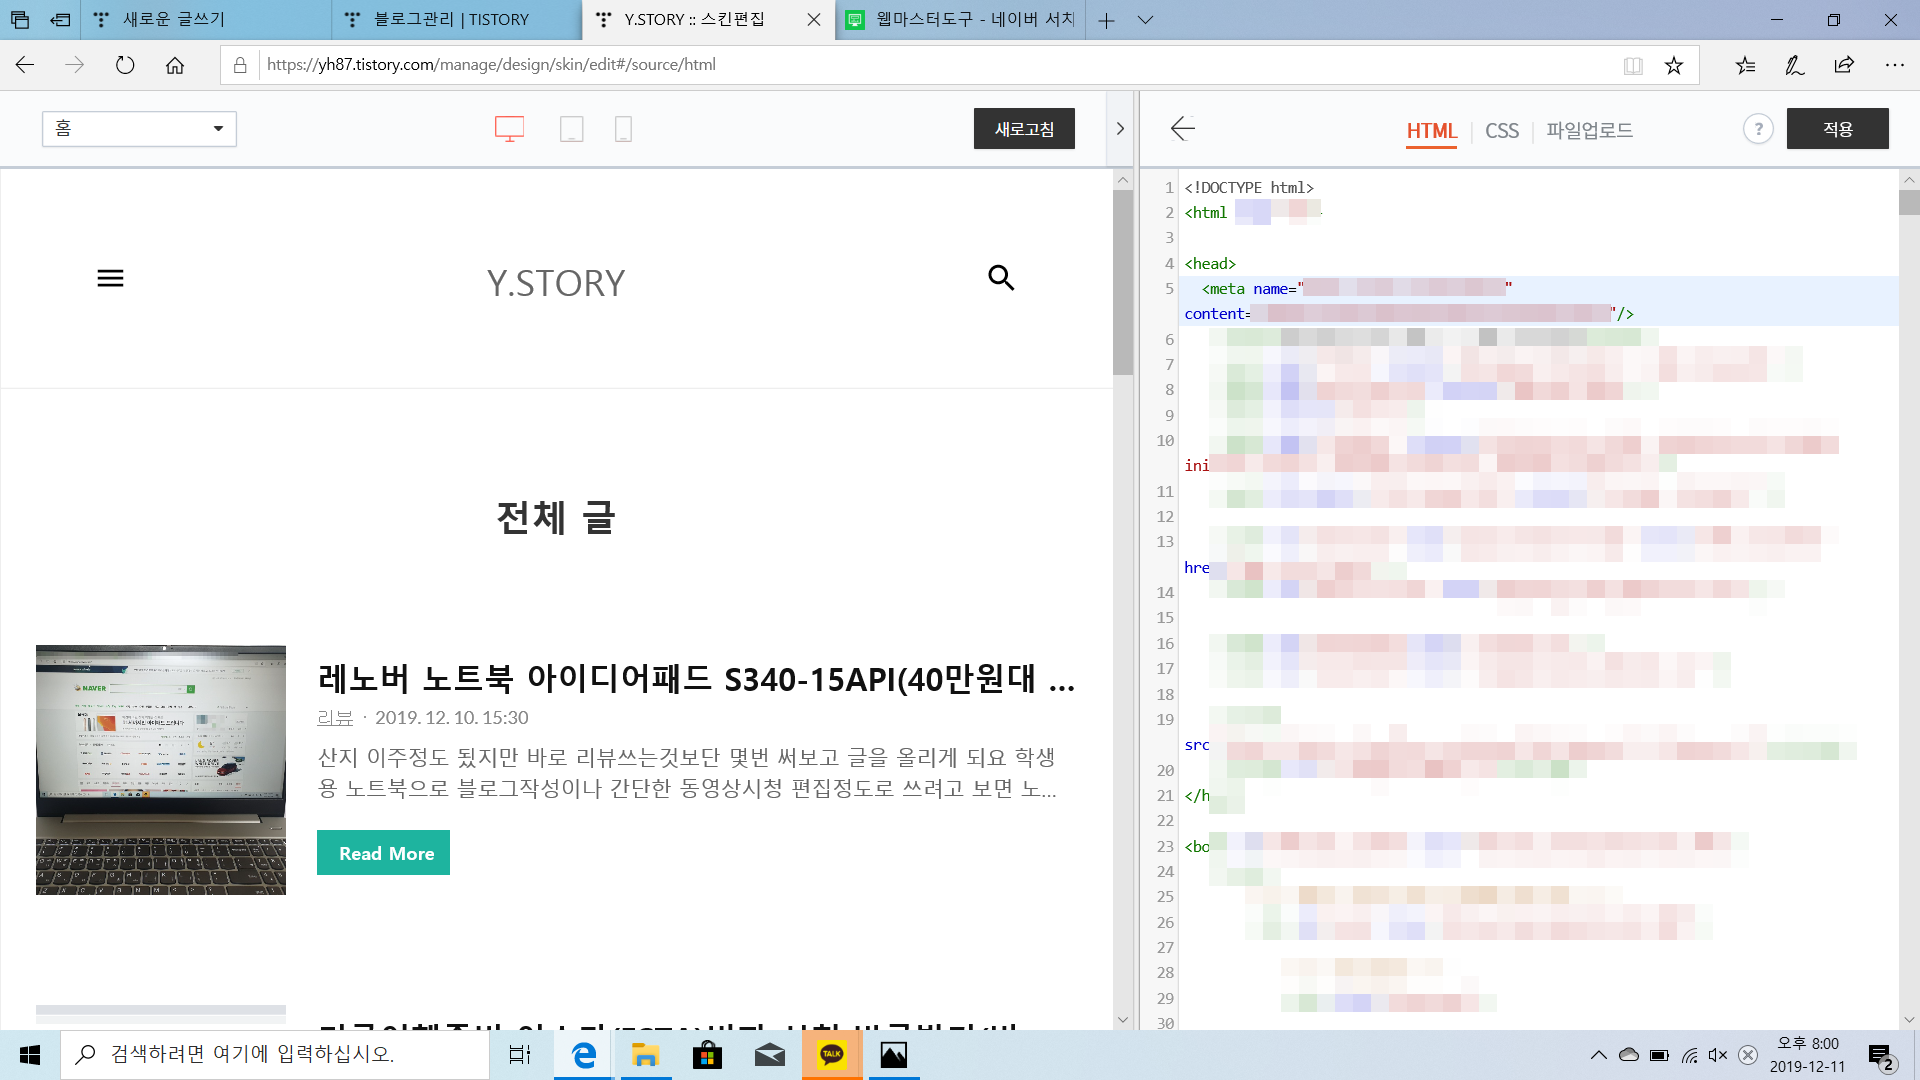Open the hamburger menu on blog preview
The width and height of the screenshot is (1920, 1080).
(110, 278)
